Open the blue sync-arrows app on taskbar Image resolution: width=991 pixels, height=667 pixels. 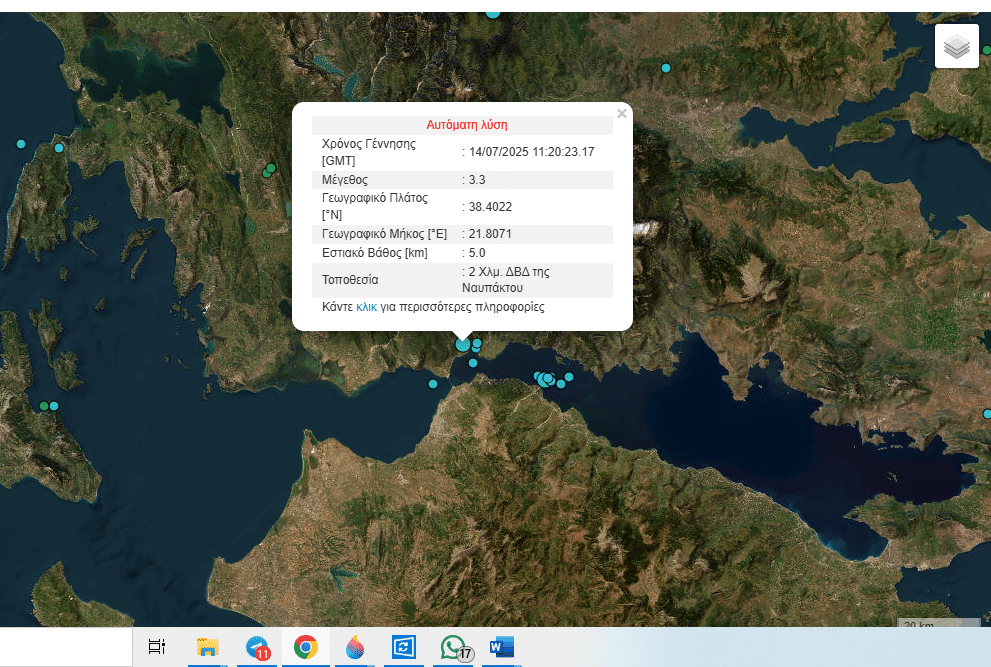pos(404,647)
